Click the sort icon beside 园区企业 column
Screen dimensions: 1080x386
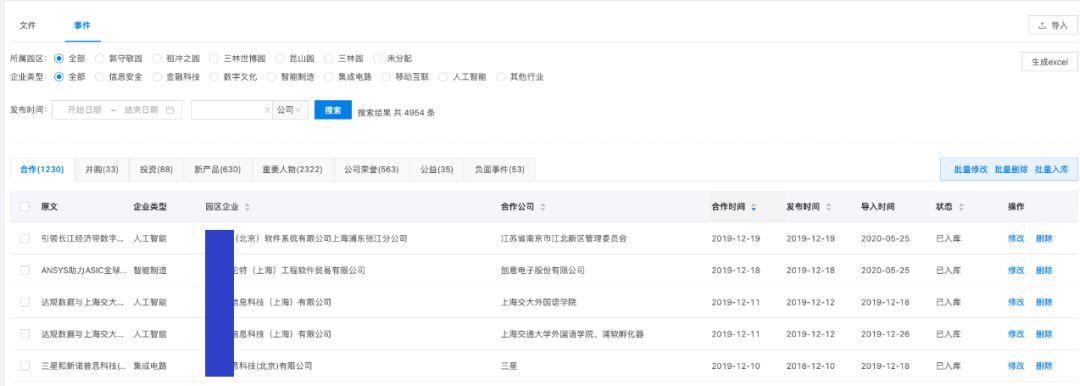(x=247, y=207)
